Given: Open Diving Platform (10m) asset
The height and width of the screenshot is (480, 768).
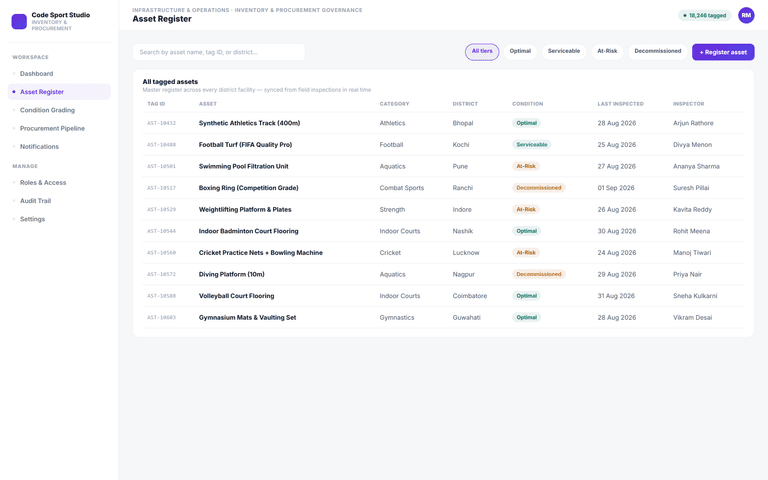Looking at the screenshot, I should coord(232,274).
